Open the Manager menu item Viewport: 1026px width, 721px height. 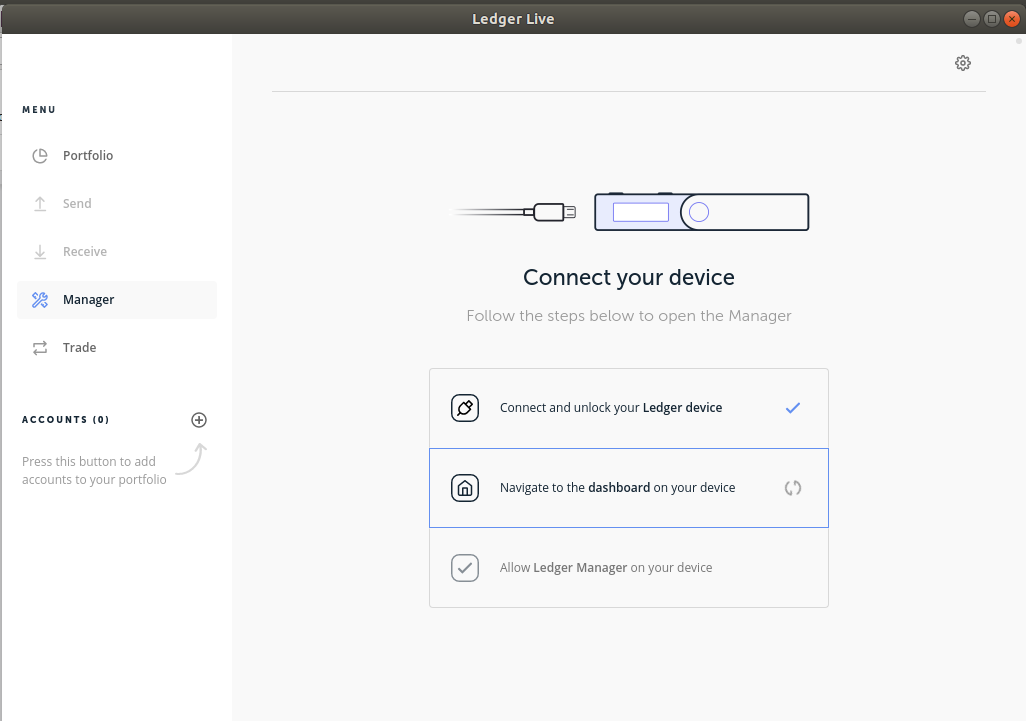point(116,300)
